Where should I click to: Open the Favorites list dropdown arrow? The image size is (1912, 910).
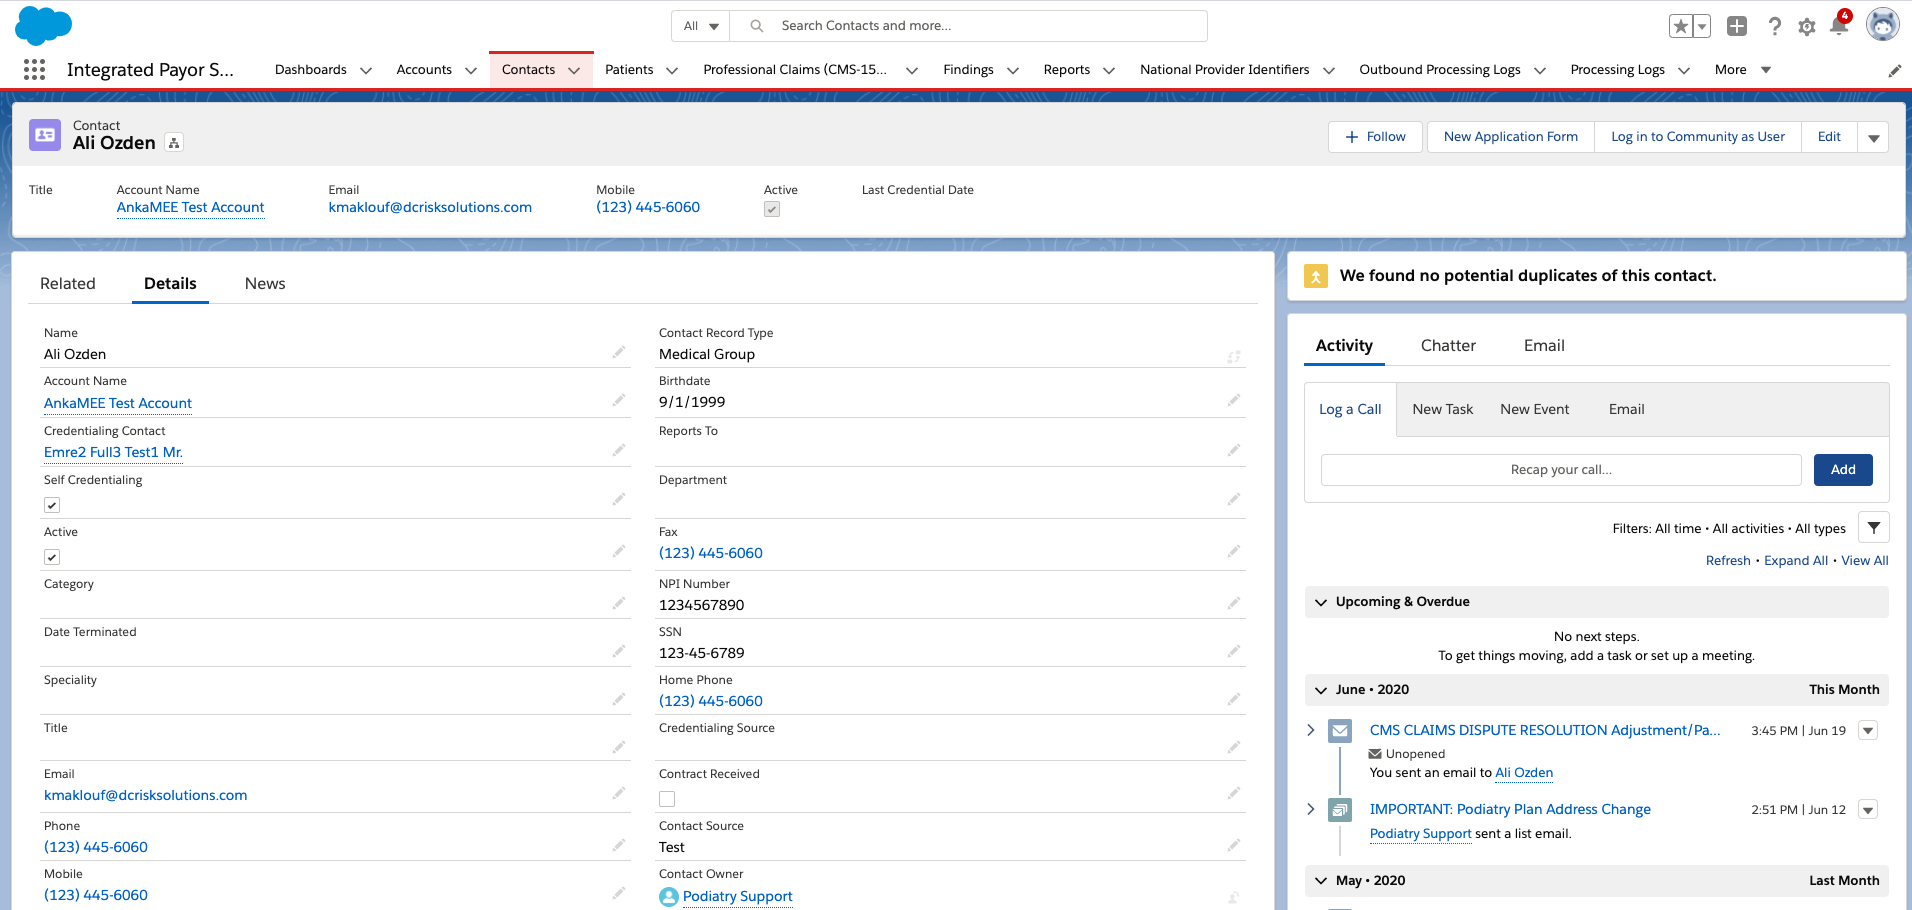click(1701, 26)
